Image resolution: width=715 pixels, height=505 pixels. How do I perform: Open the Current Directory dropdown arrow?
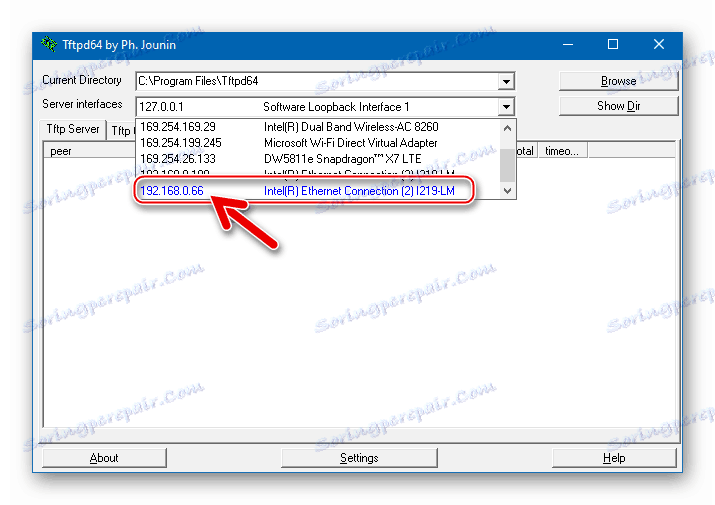pyautogui.click(x=506, y=82)
